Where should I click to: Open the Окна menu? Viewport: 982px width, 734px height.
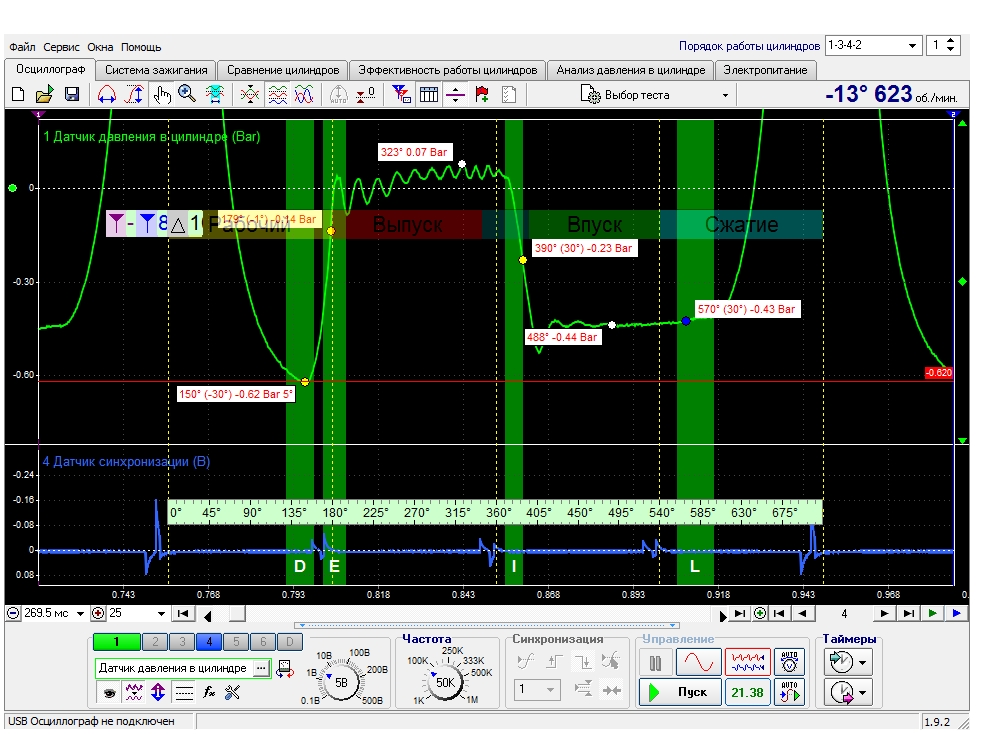click(x=100, y=47)
